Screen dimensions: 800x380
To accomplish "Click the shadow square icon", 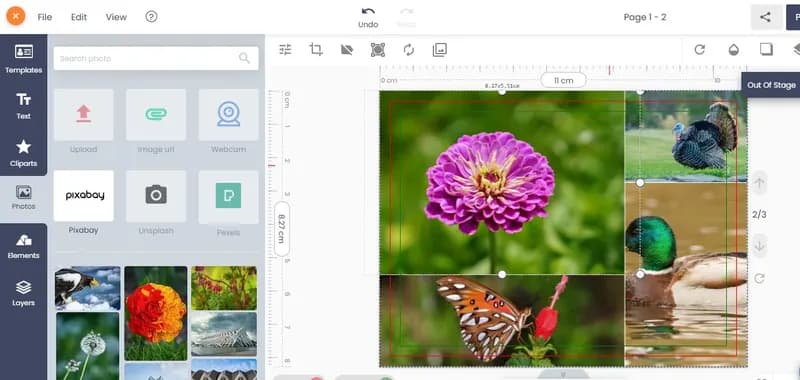I will [x=766, y=49].
